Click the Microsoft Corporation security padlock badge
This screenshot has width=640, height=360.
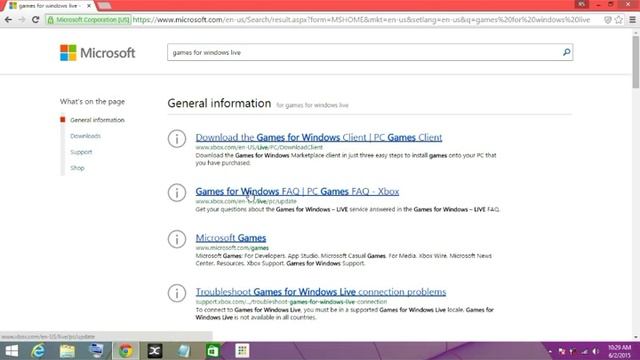tap(88, 20)
